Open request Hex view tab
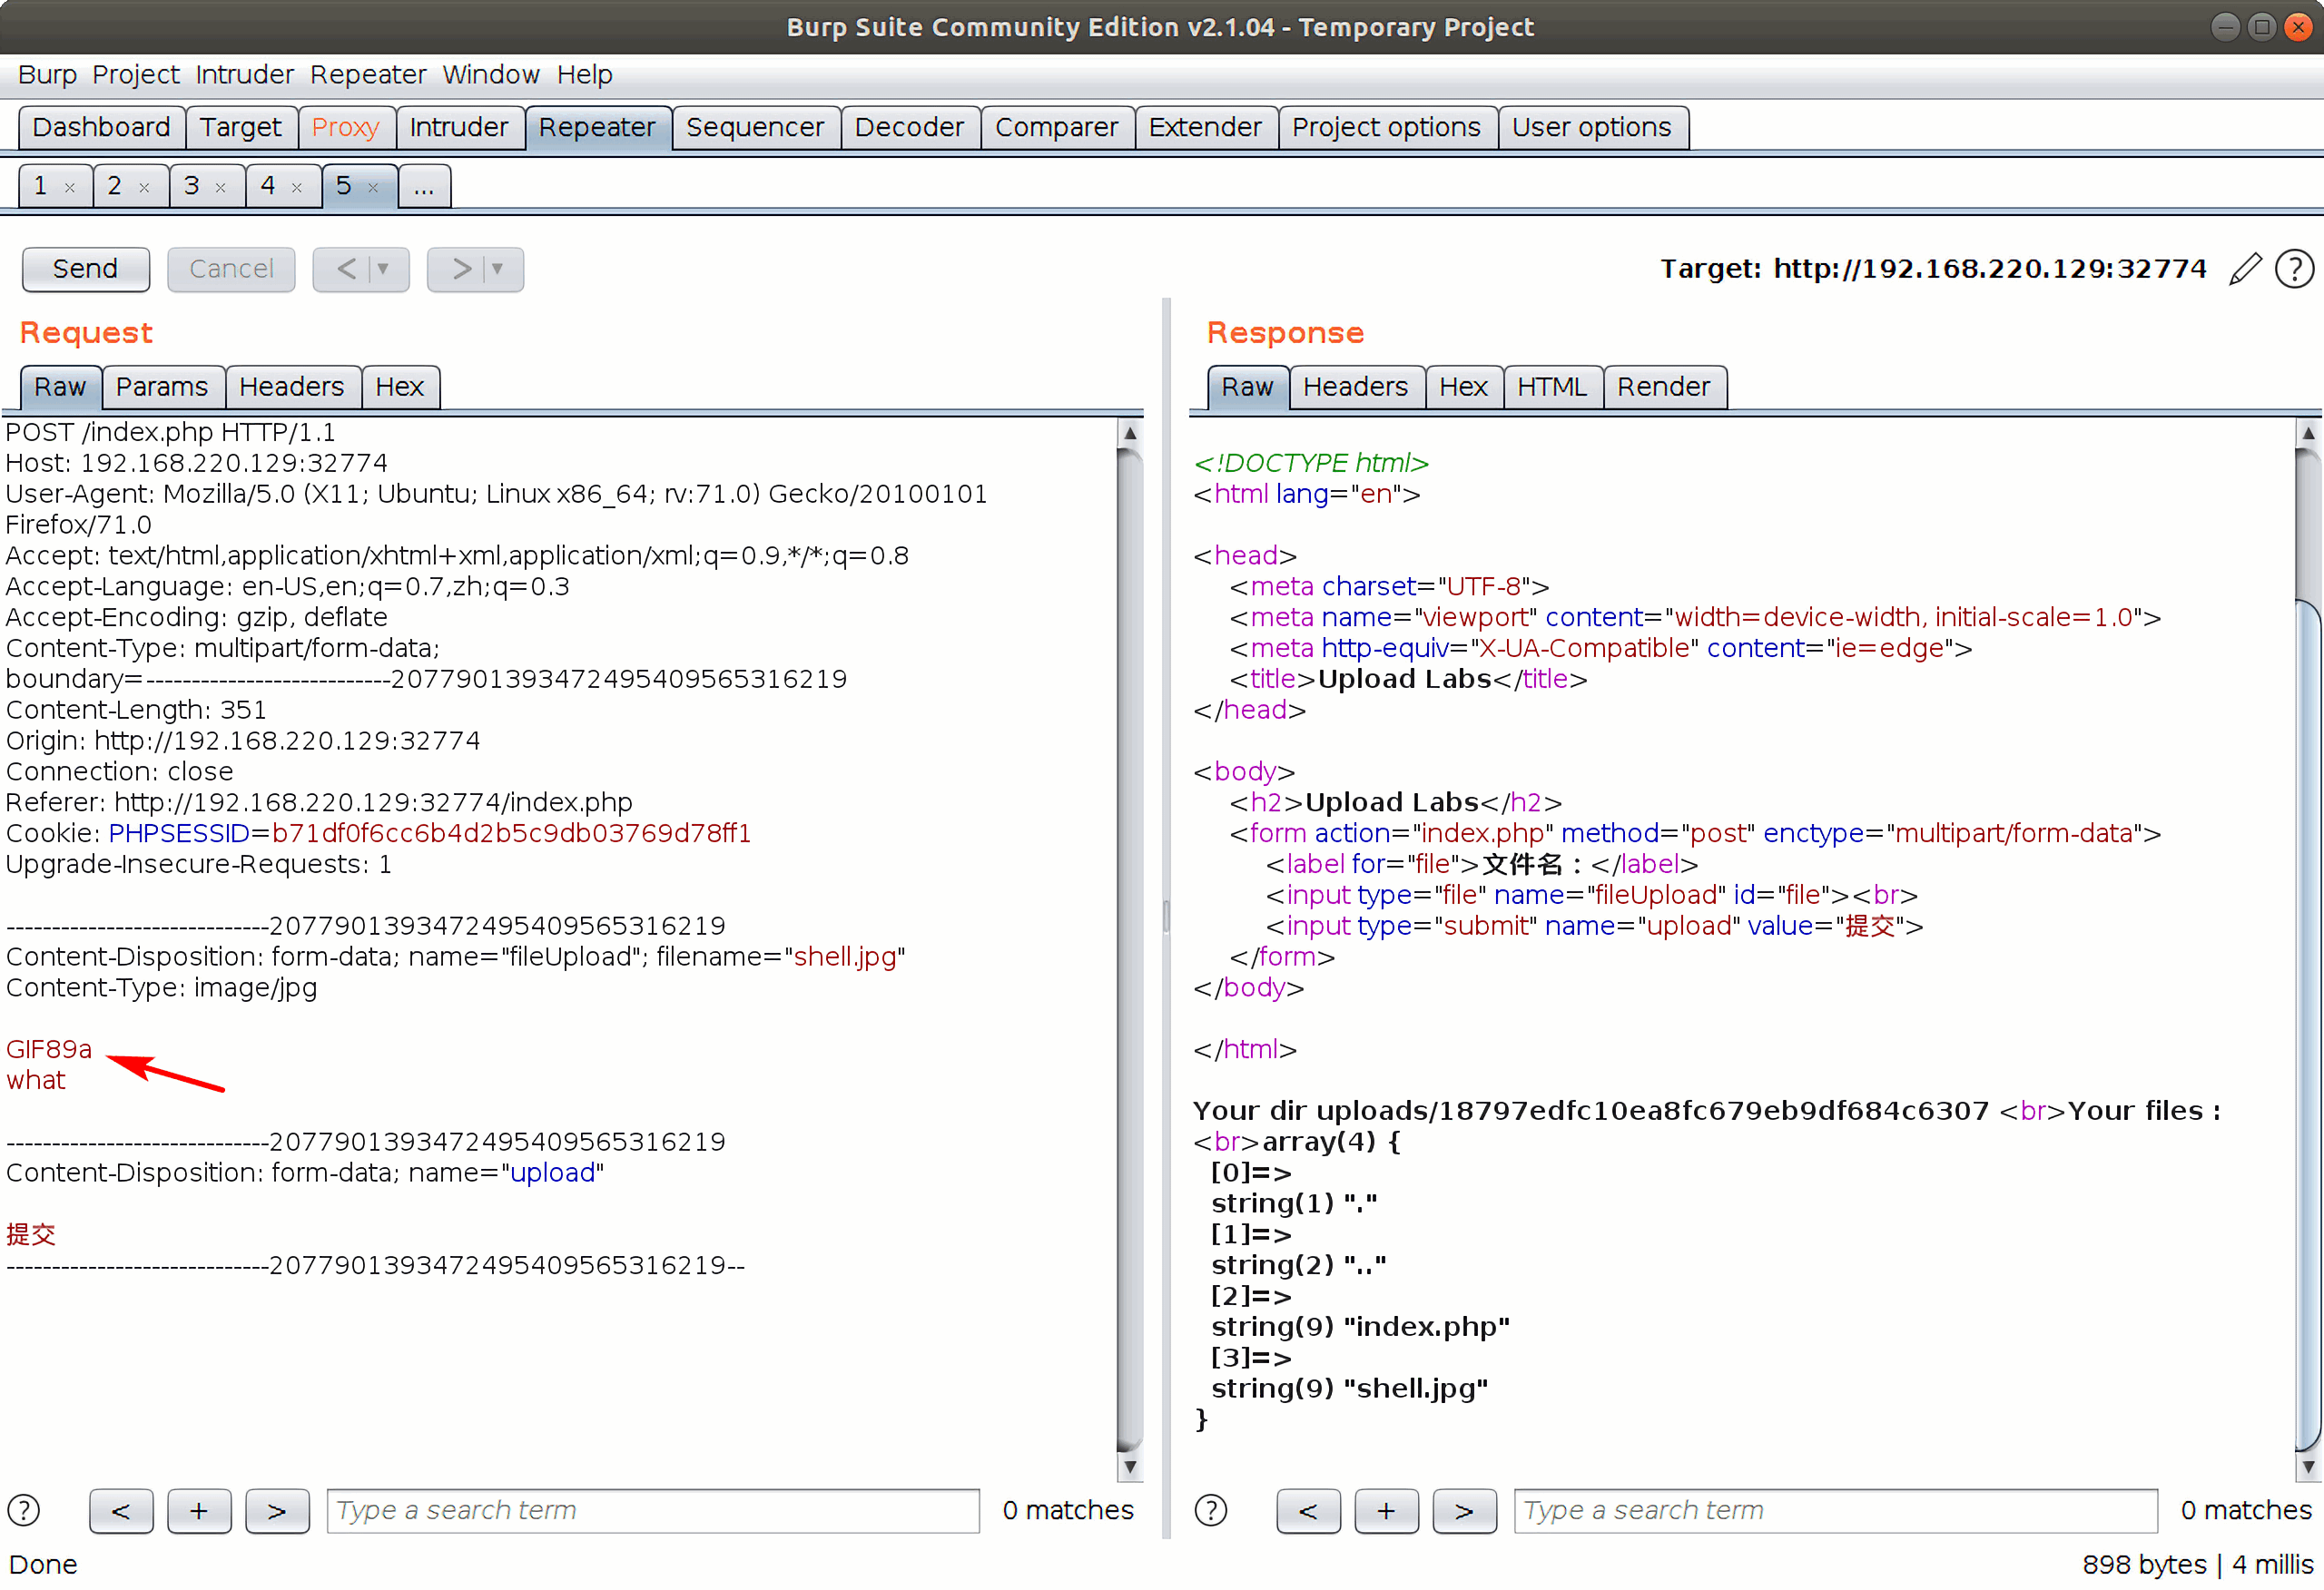This screenshot has height=1590, width=2324. tap(400, 387)
